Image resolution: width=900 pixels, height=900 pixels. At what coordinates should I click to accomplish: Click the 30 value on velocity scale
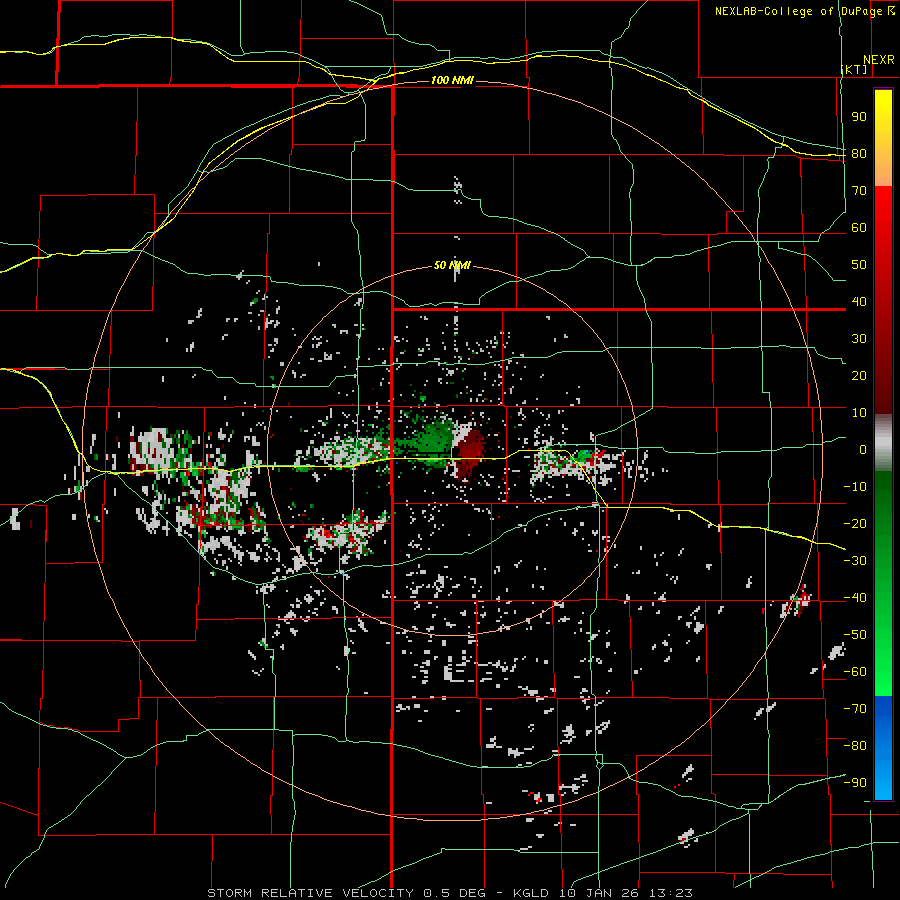point(859,339)
